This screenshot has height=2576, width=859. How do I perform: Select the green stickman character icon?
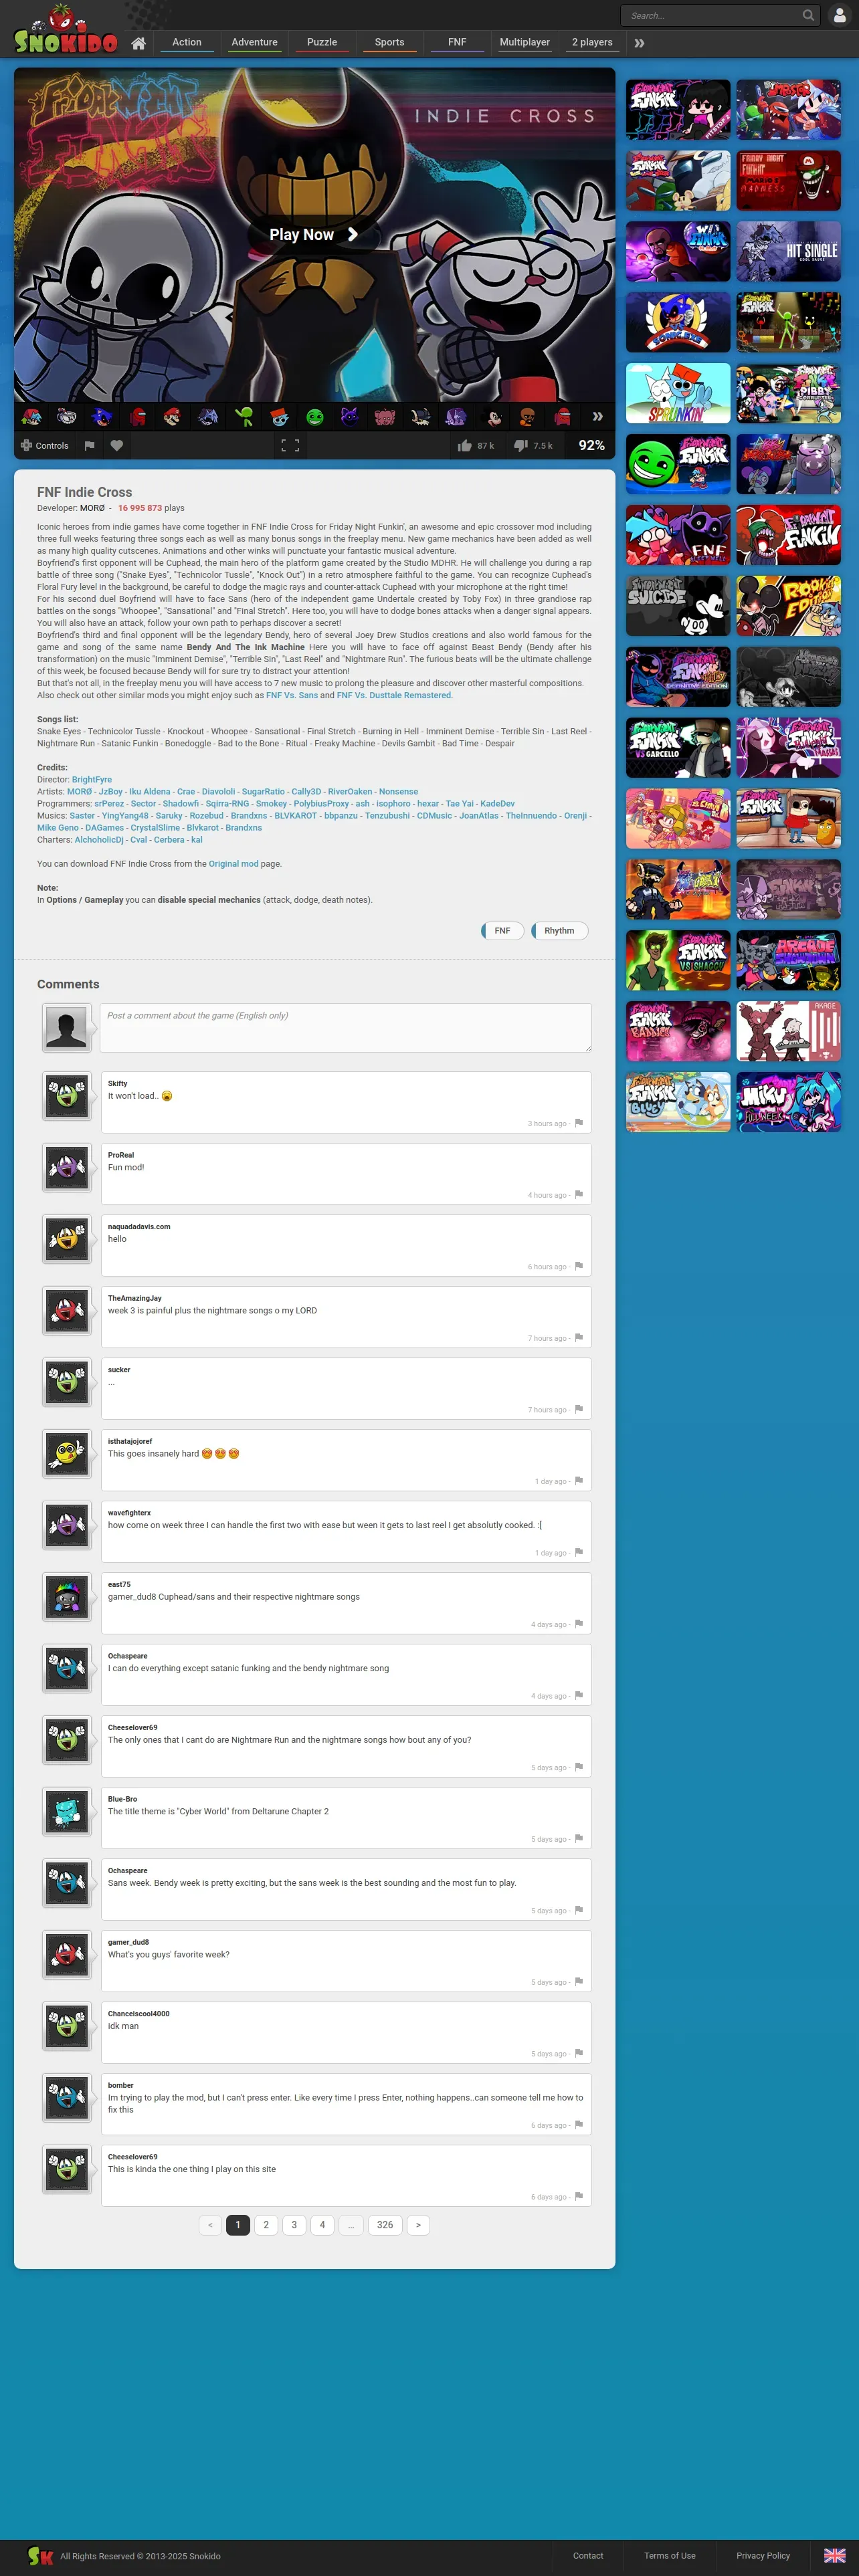click(244, 417)
